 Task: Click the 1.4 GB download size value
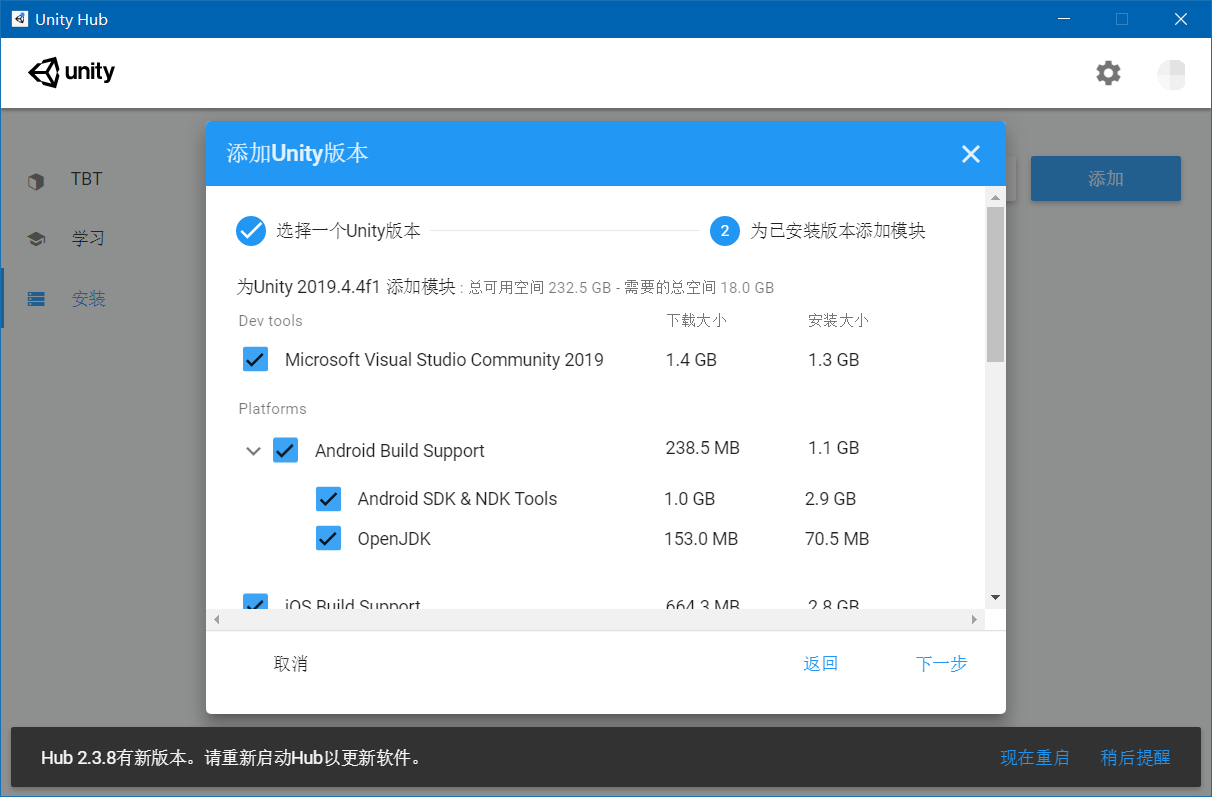point(691,360)
